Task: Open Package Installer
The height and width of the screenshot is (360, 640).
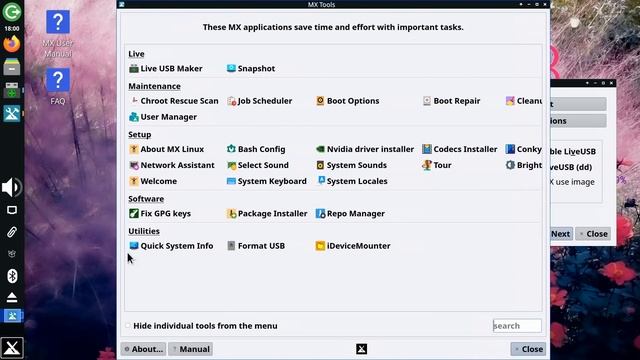Action: (267, 213)
